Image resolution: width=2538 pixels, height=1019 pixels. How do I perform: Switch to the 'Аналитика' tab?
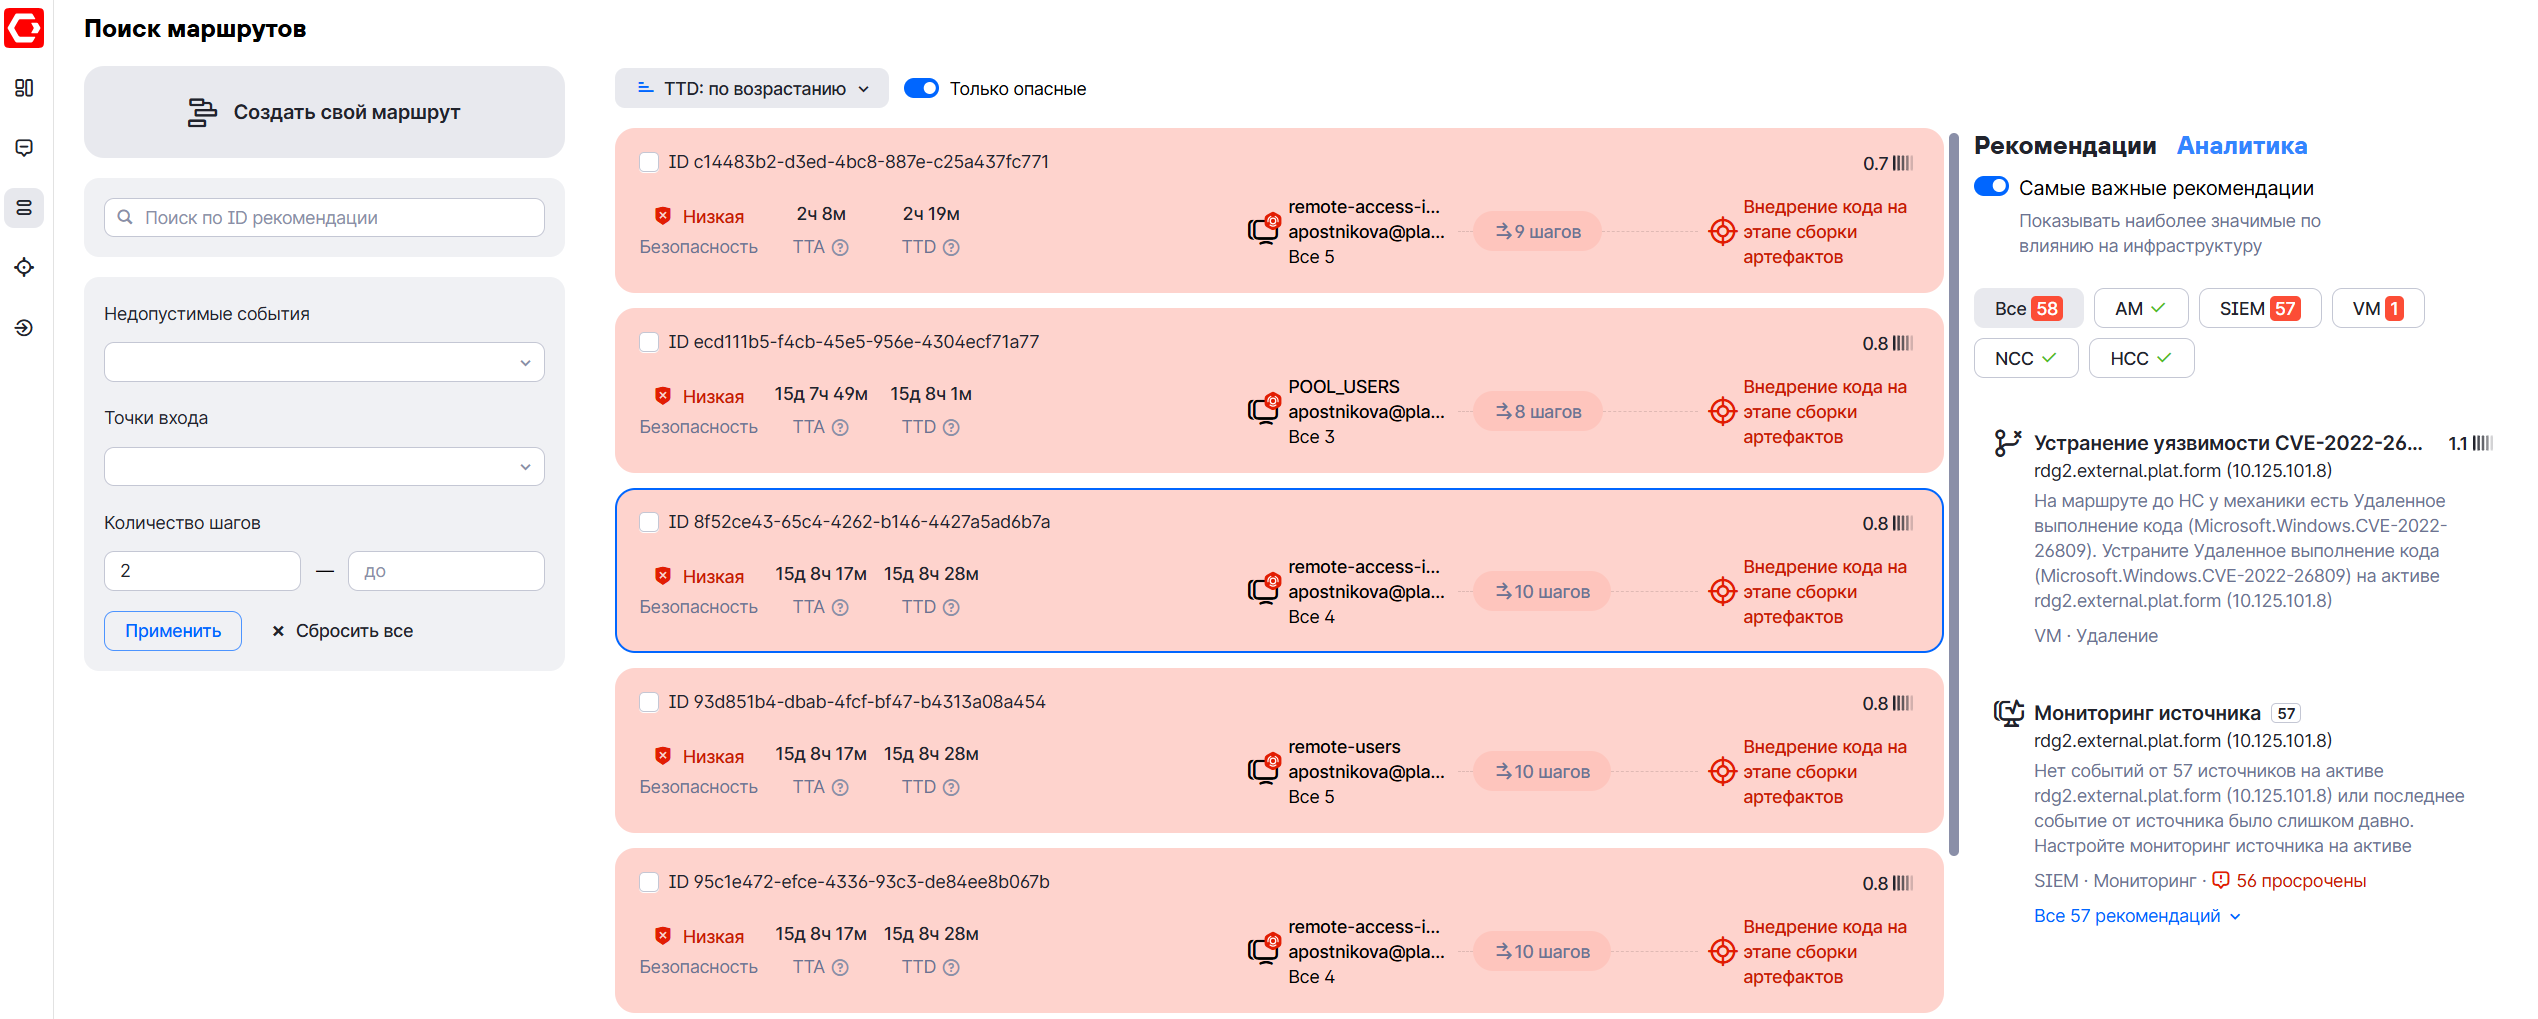[2242, 146]
